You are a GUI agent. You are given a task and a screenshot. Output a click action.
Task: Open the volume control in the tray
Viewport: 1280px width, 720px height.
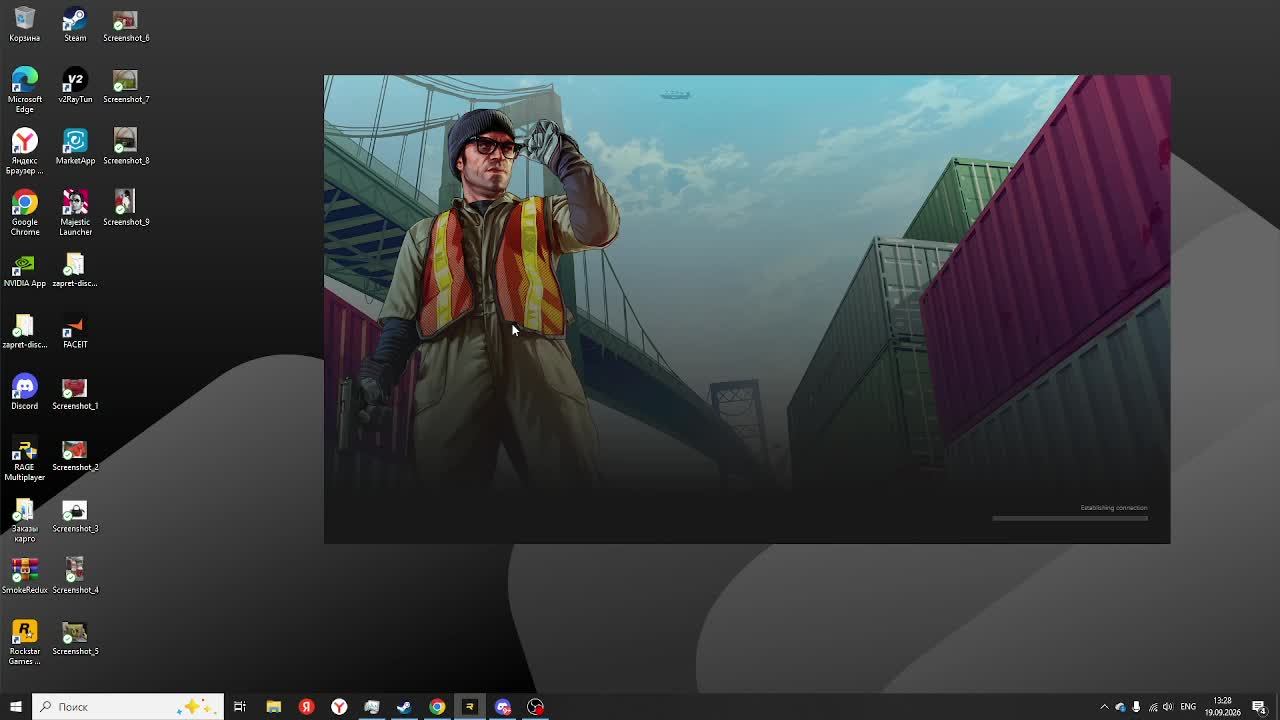[1167, 707]
